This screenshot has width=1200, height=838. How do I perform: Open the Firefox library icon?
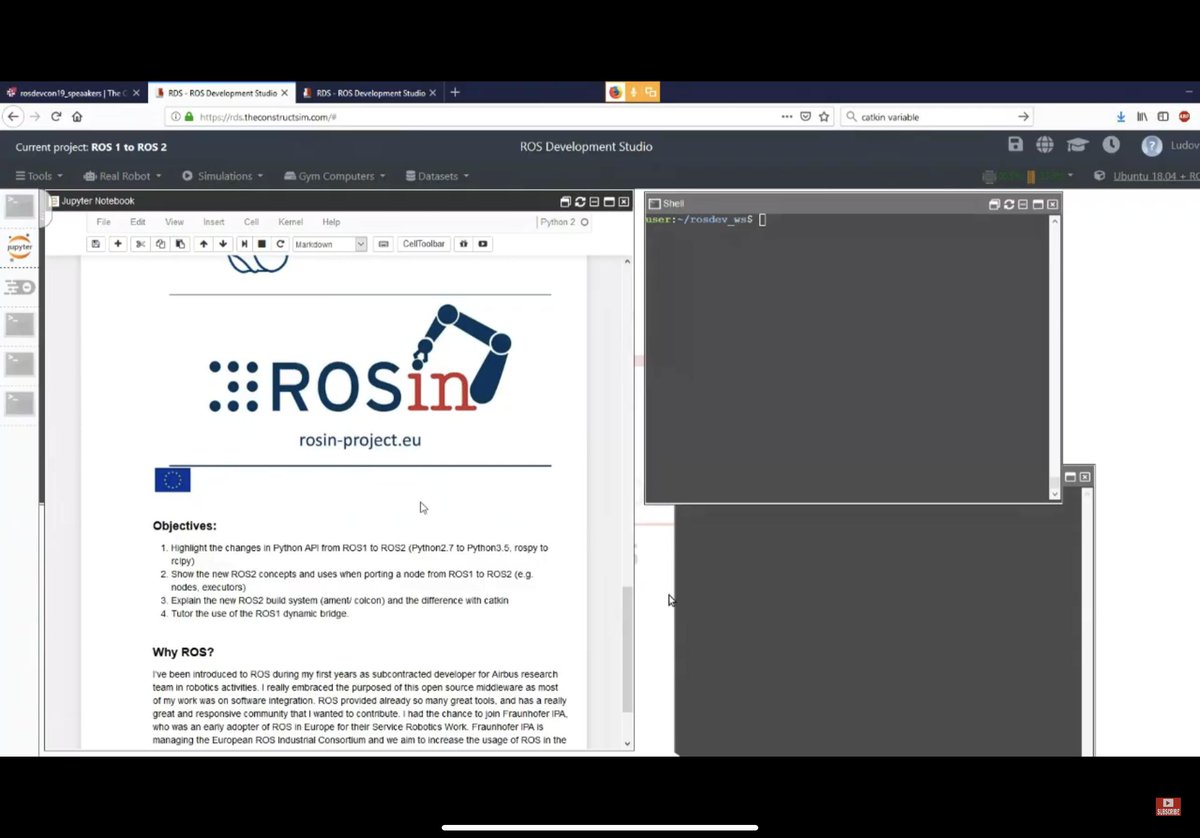point(1142,117)
